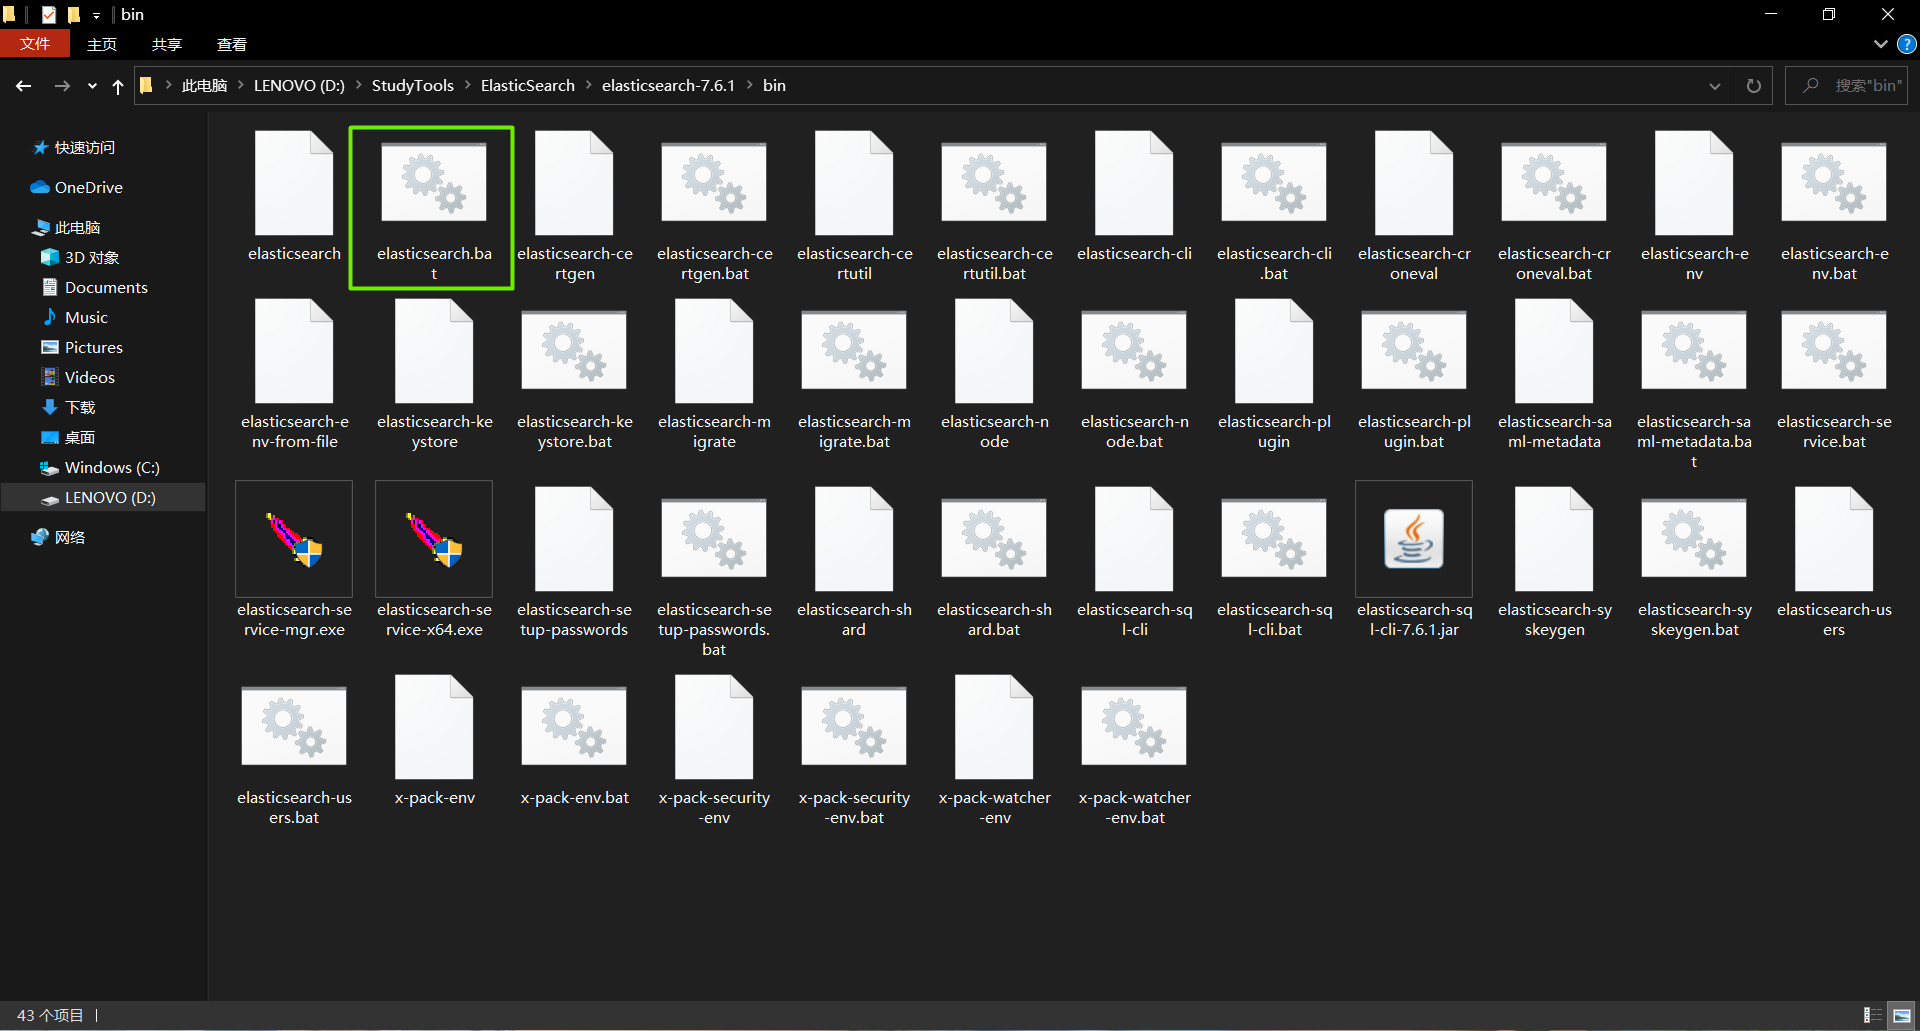This screenshot has height=1031, width=1921.
Task: Go forward in folder history
Action: (x=62, y=86)
